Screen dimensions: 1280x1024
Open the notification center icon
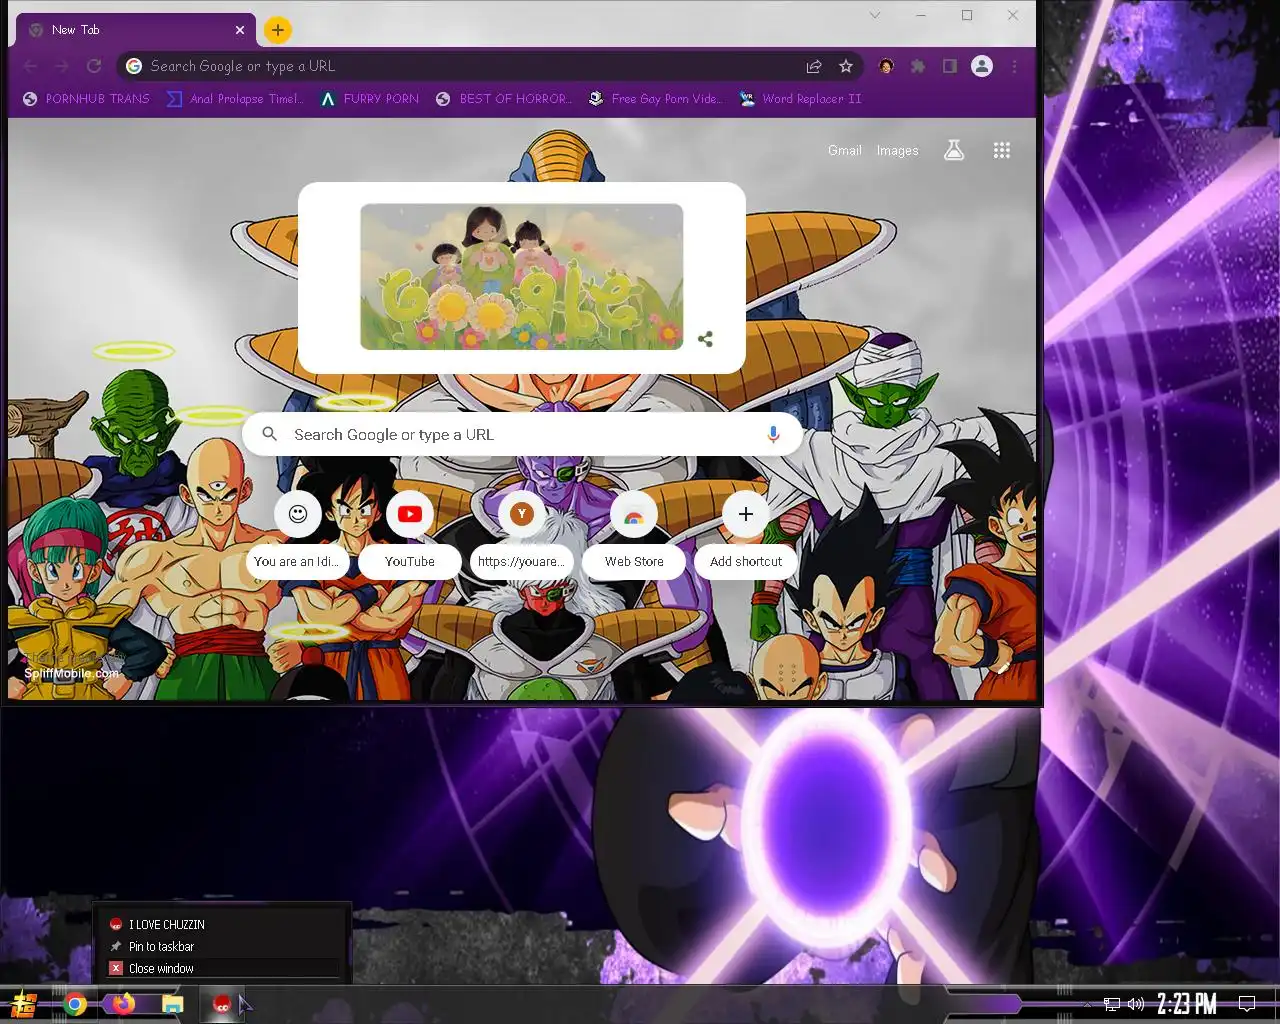pyautogui.click(x=1247, y=1004)
